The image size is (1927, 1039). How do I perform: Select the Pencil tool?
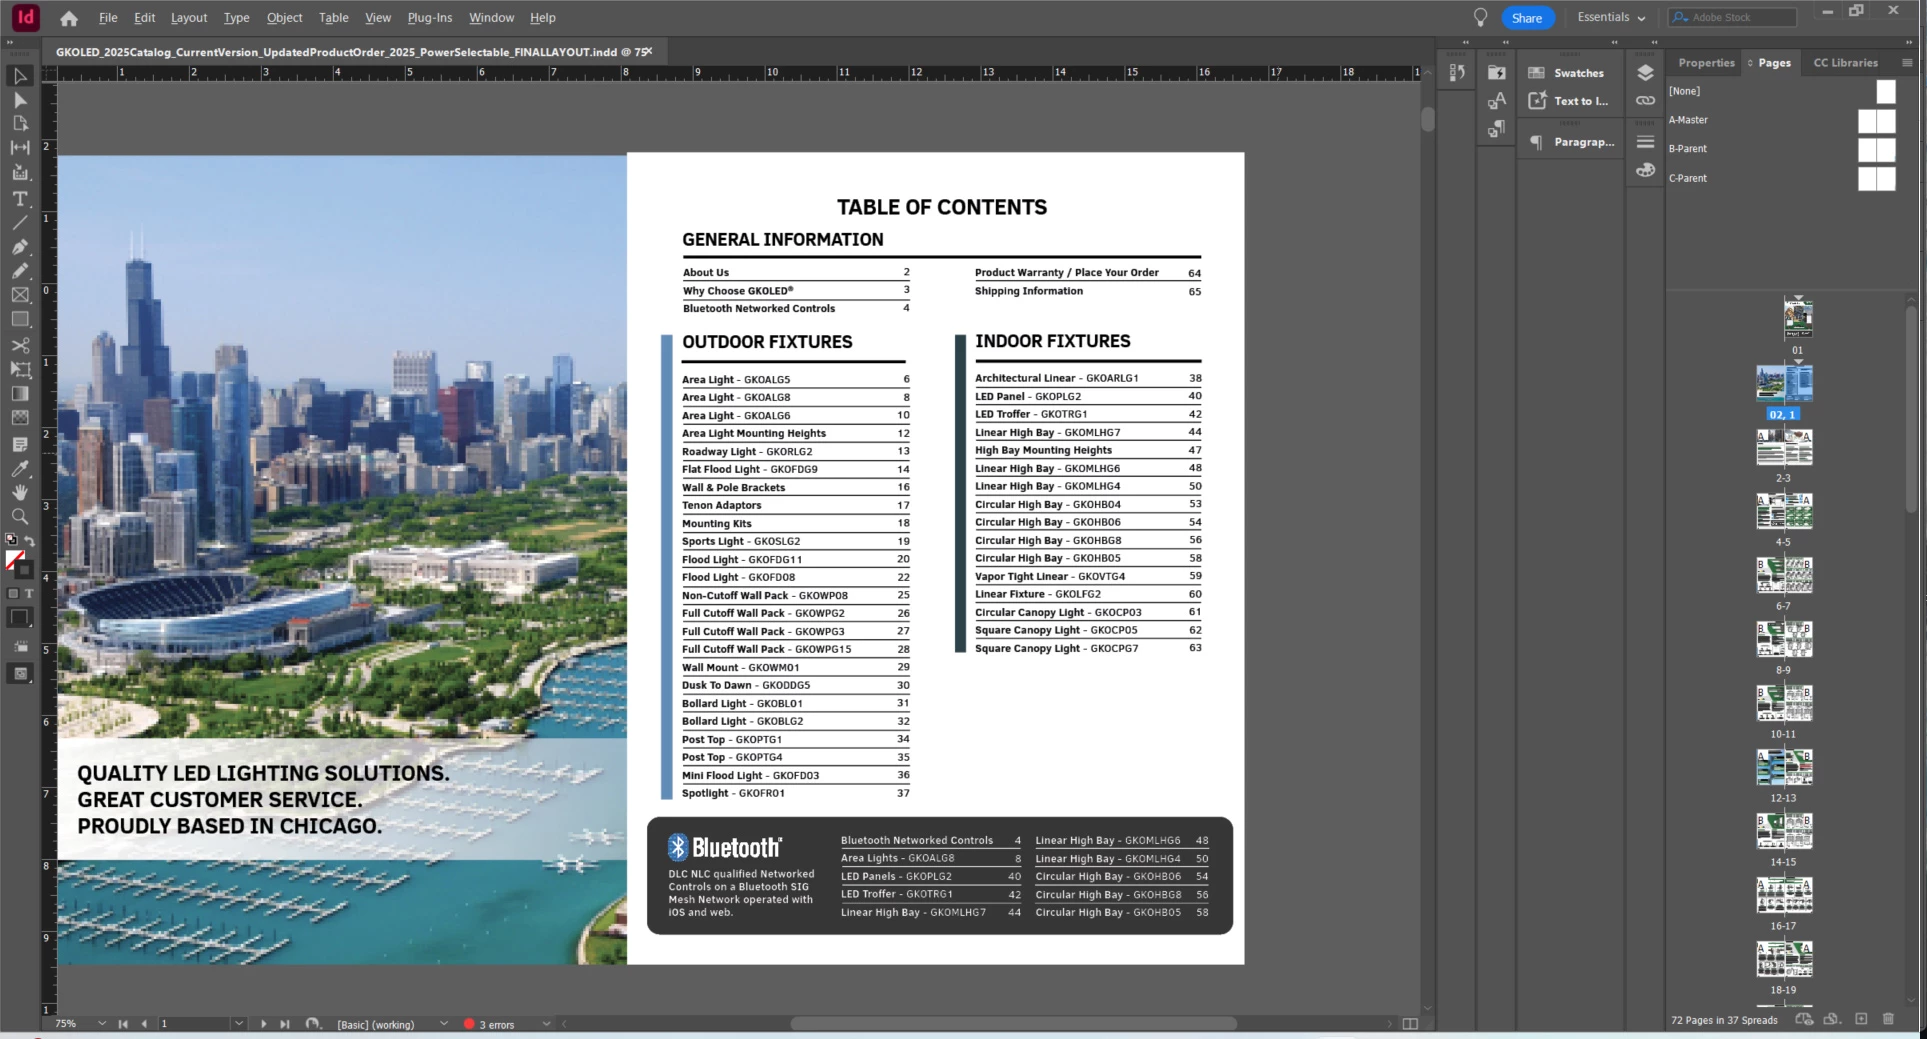[x=20, y=271]
